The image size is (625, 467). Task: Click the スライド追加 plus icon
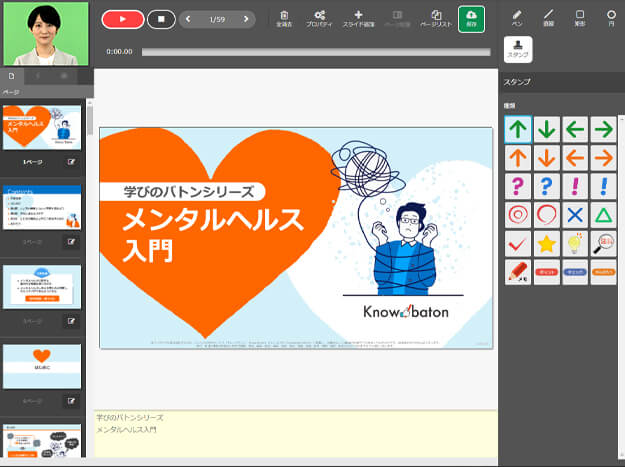coord(358,18)
